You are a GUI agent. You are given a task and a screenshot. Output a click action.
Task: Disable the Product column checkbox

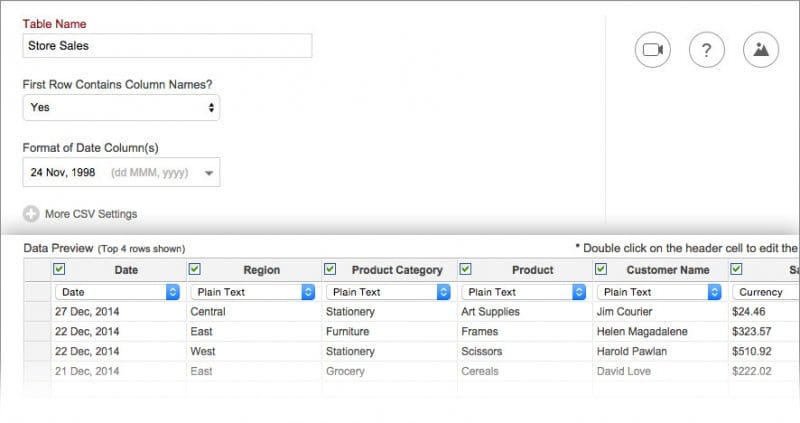pos(466,269)
